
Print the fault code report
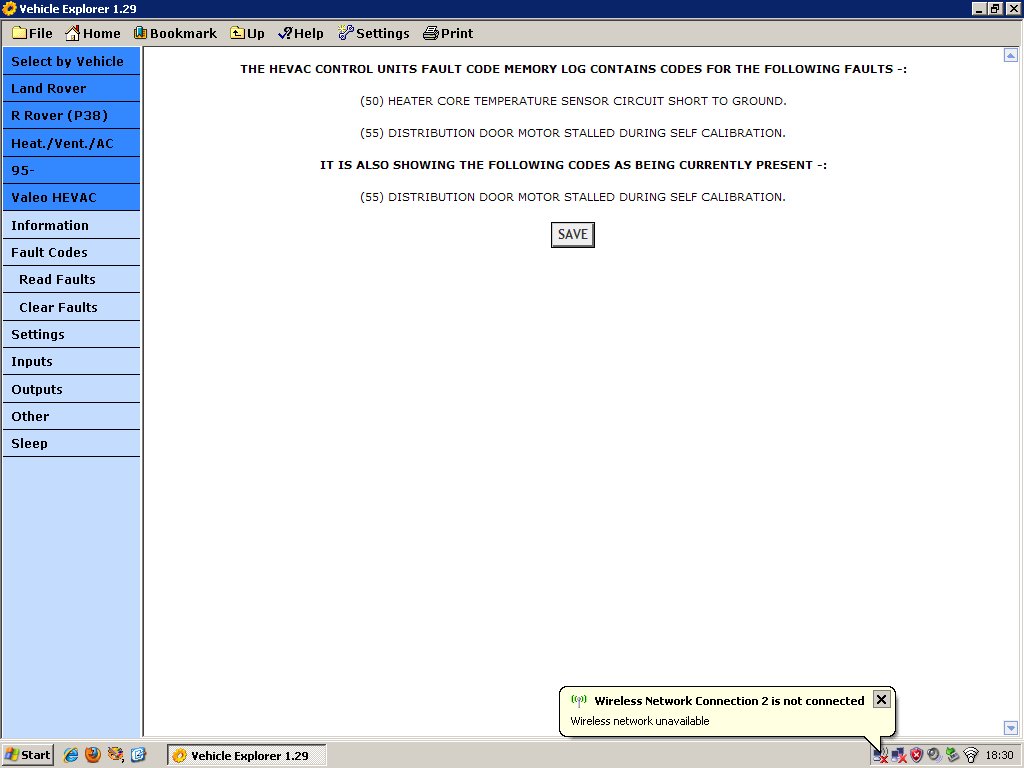click(448, 33)
